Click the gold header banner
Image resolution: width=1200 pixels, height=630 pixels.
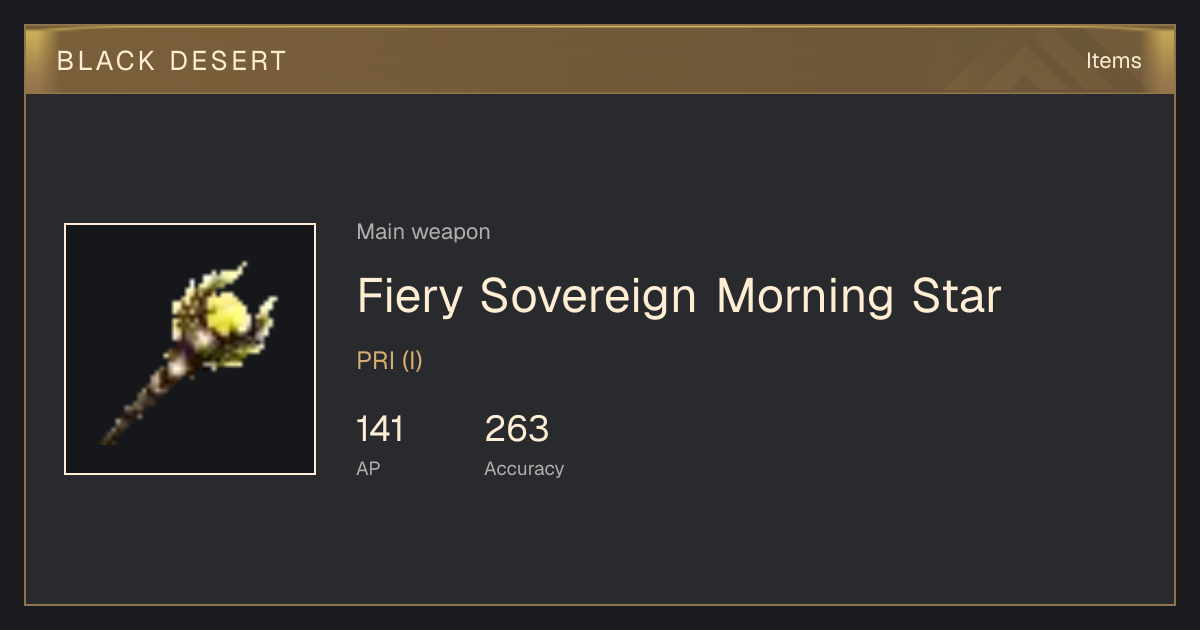click(600, 60)
